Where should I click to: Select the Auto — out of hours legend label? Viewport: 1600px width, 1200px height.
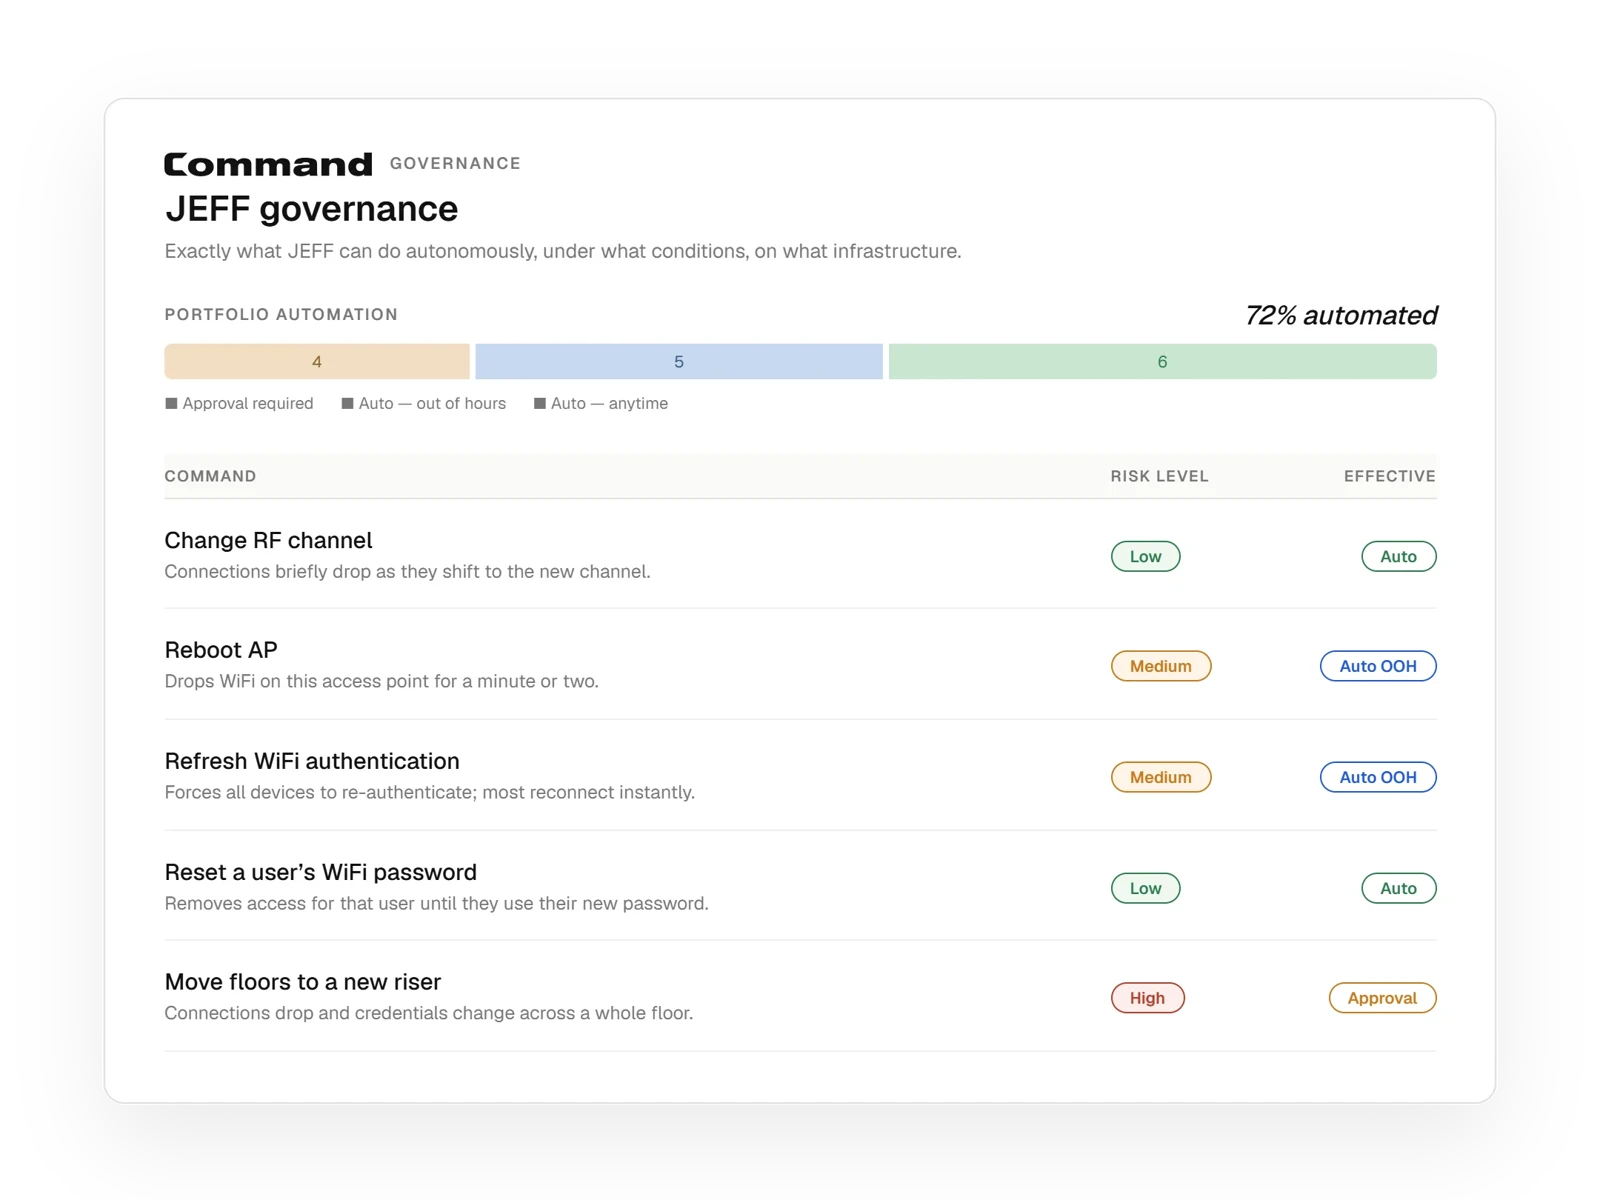coord(432,403)
